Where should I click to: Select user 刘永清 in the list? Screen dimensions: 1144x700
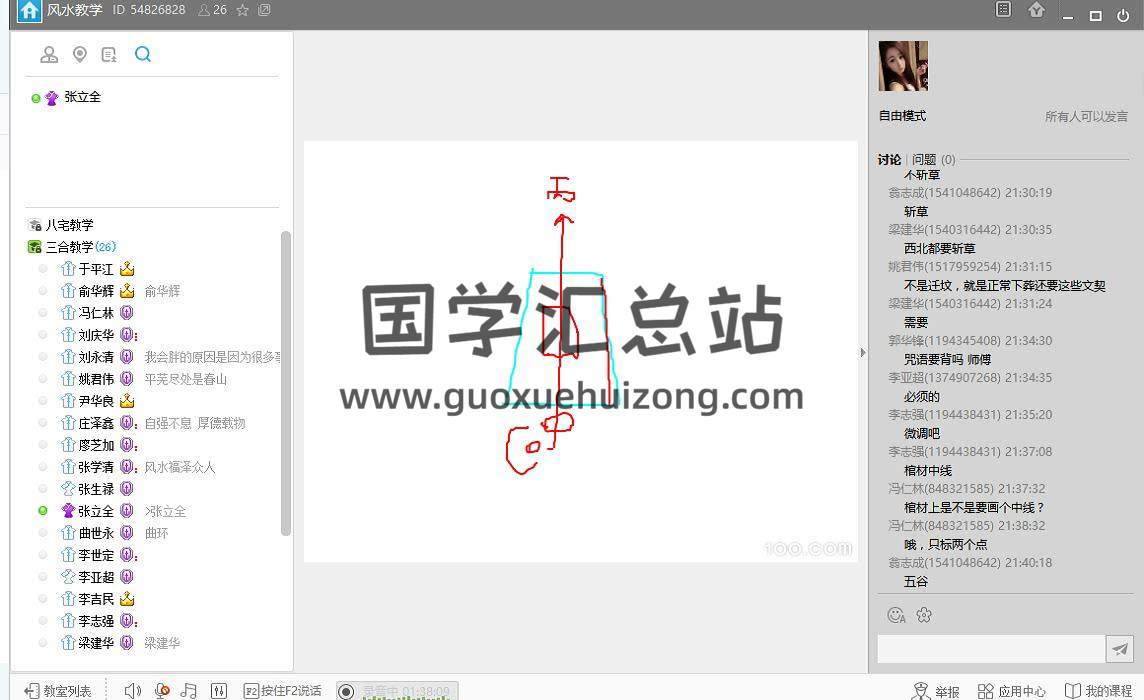click(x=96, y=357)
